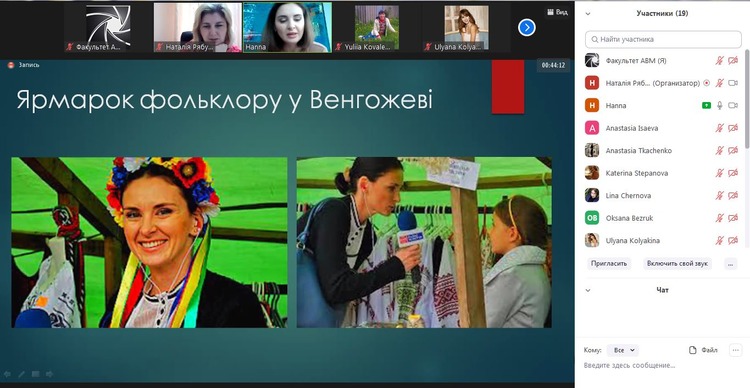The height and width of the screenshot is (388, 750).
Task: Click the Найти участника search field
Action: point(663,39)
